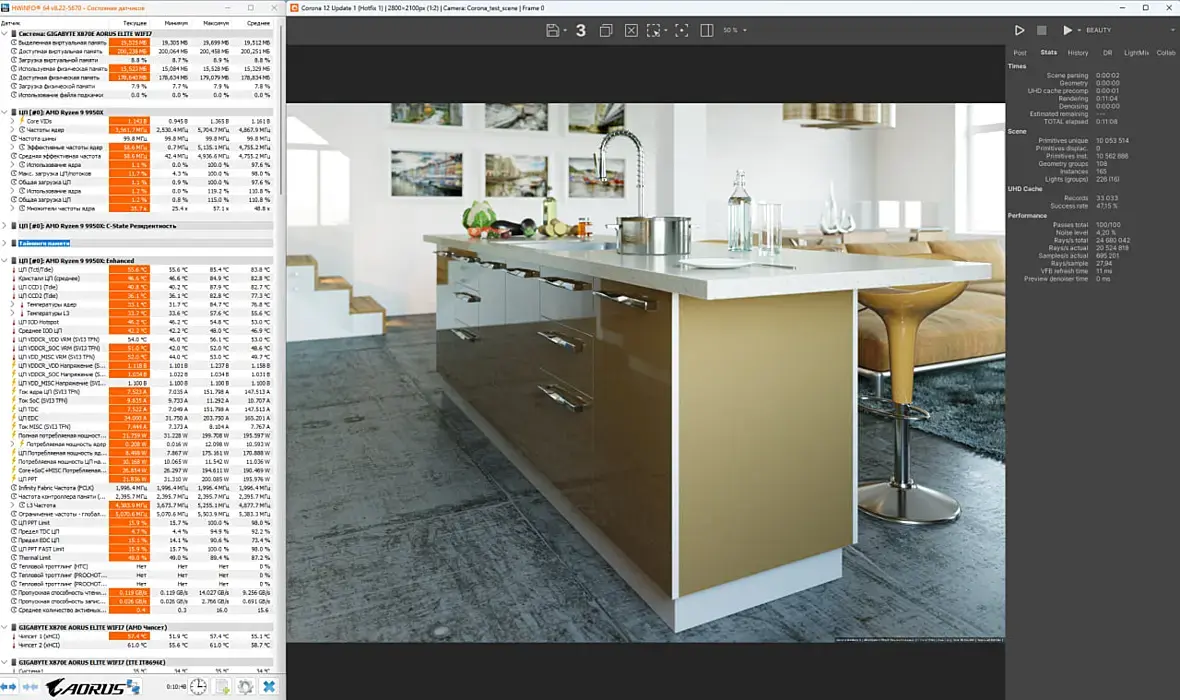Close sensors with the blue X icon
Viewport: 1180px width, 700px height.
pyautogui.click(x=269, y=686)
